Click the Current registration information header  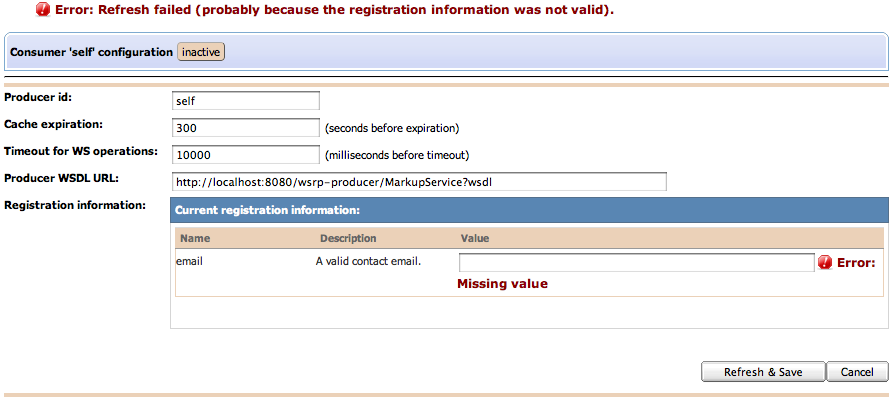pyautogui.click(x=267, y=211)
